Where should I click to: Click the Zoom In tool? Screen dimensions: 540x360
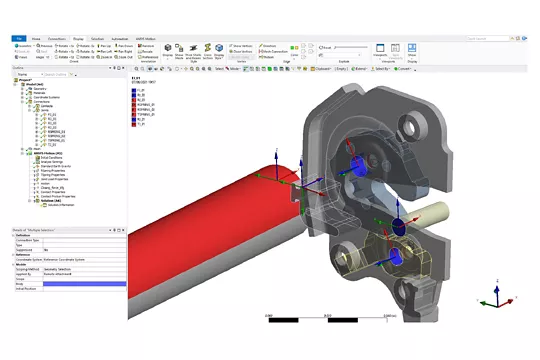(x=104, y=57)
